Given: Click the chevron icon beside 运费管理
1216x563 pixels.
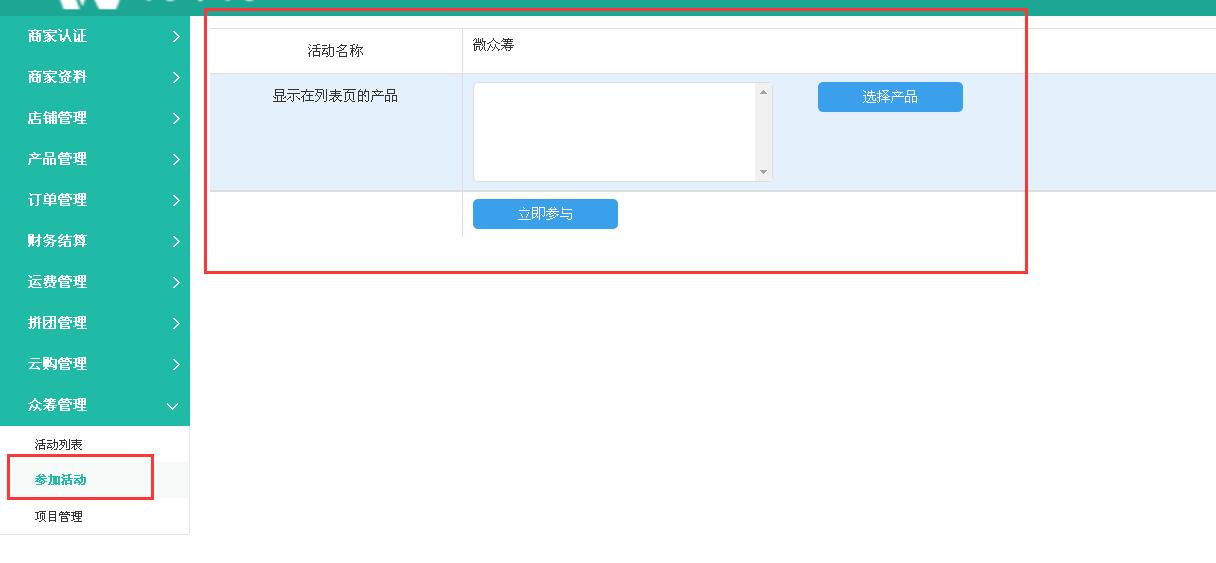Looking at the screenshot, I should 176,283.
